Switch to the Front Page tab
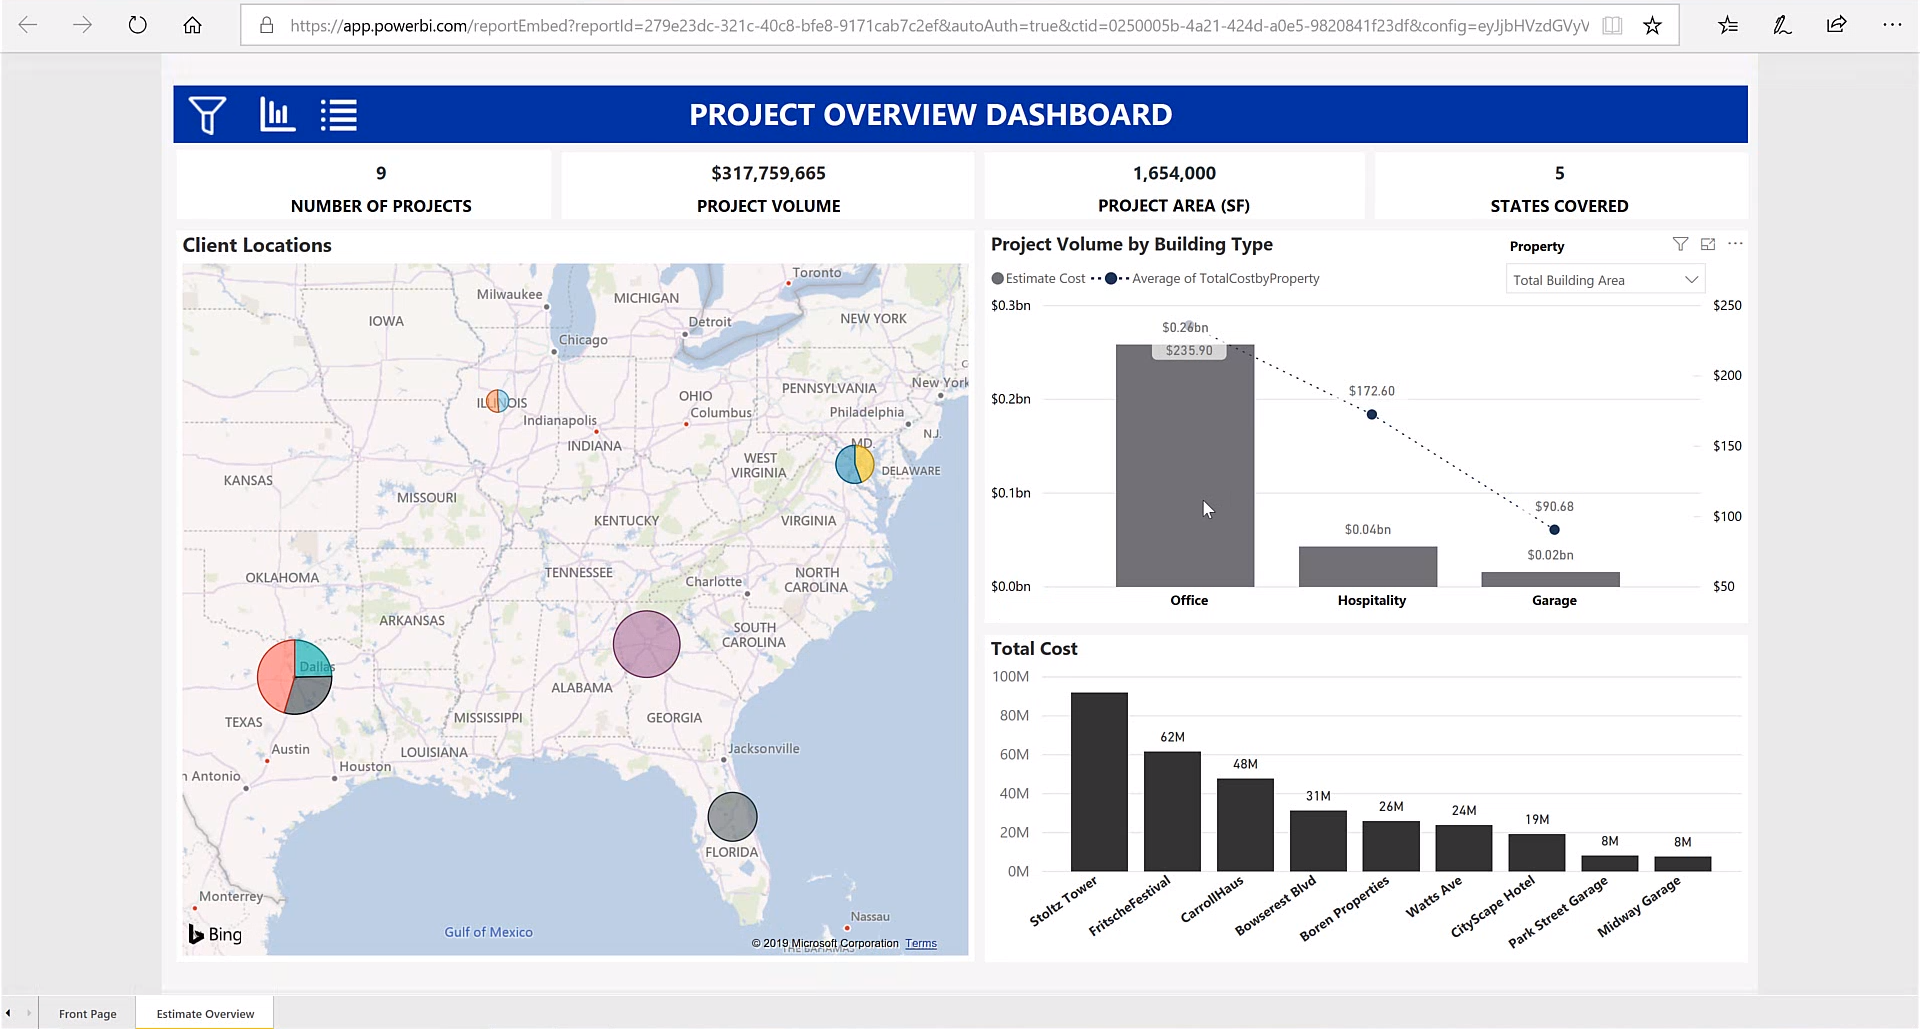1920x1029 pixels. tap(87, 1013)
